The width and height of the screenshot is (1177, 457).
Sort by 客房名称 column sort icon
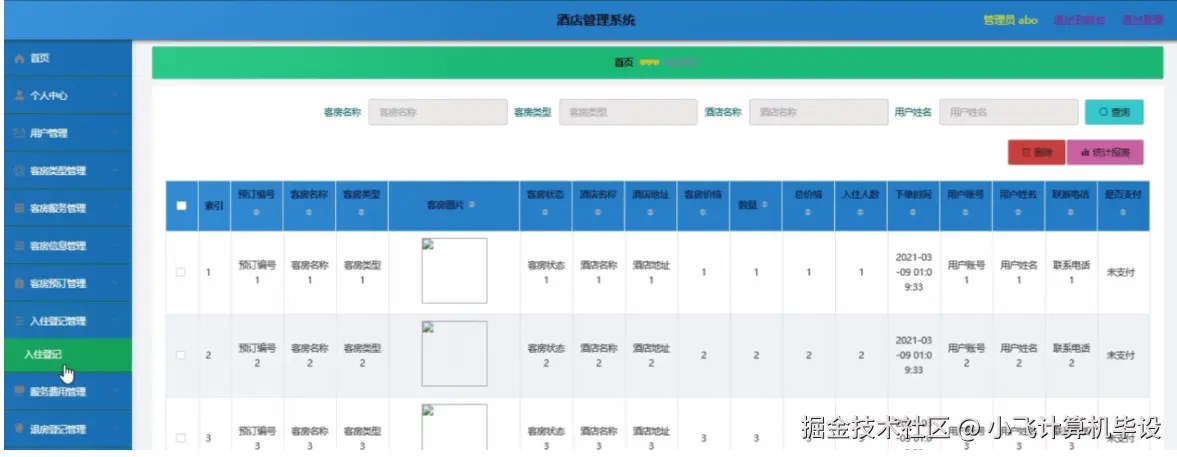309,213
